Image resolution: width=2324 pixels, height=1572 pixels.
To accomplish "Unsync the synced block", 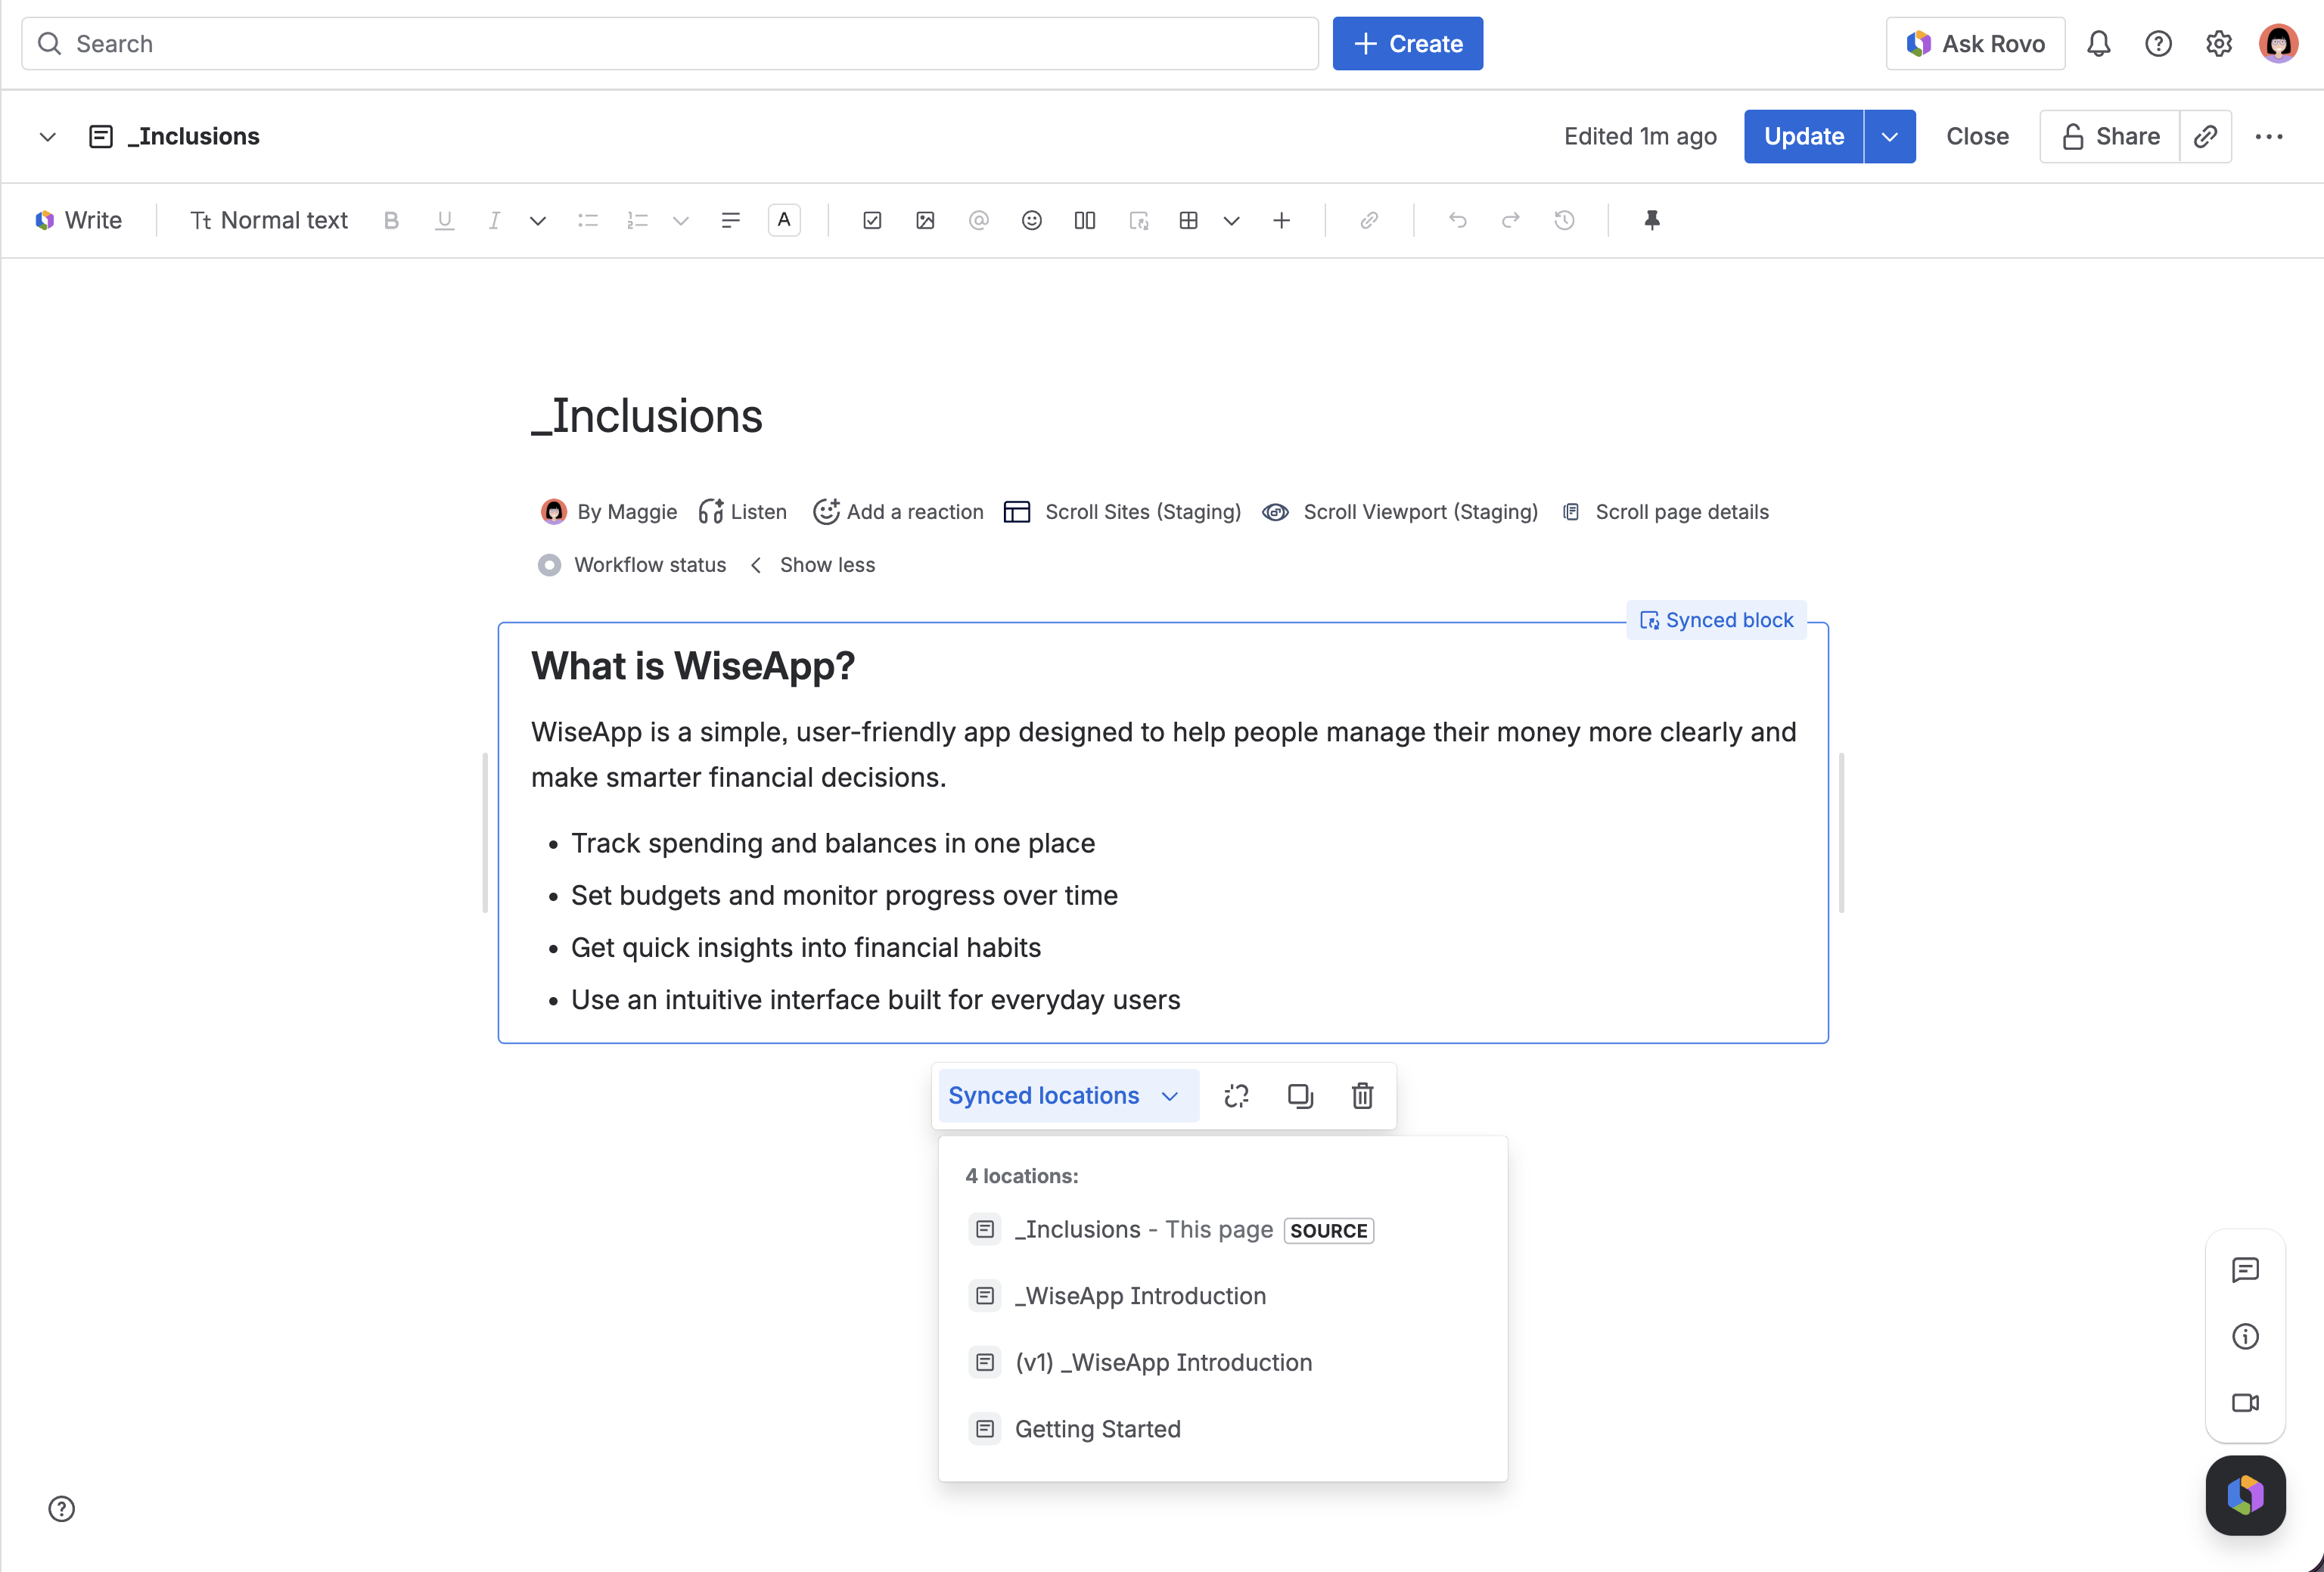I will (1236, 1096).
